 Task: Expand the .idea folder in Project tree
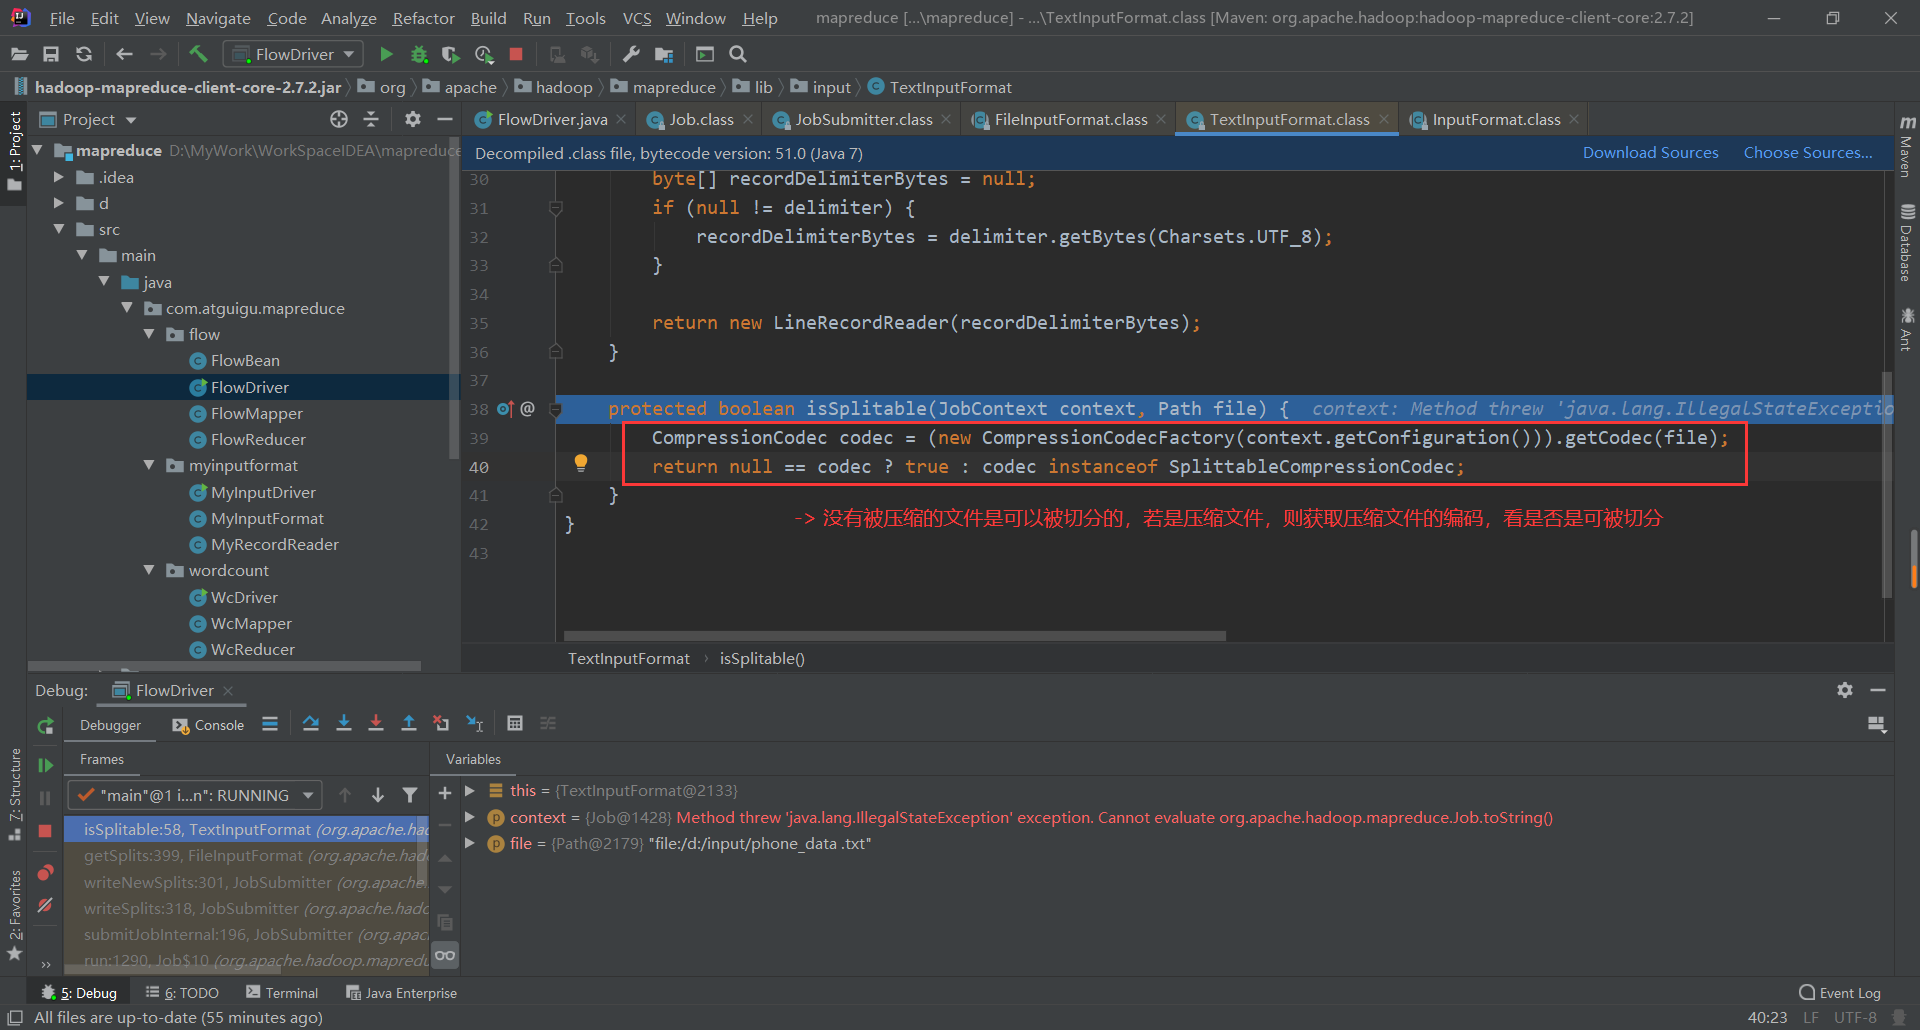point(59,177)
